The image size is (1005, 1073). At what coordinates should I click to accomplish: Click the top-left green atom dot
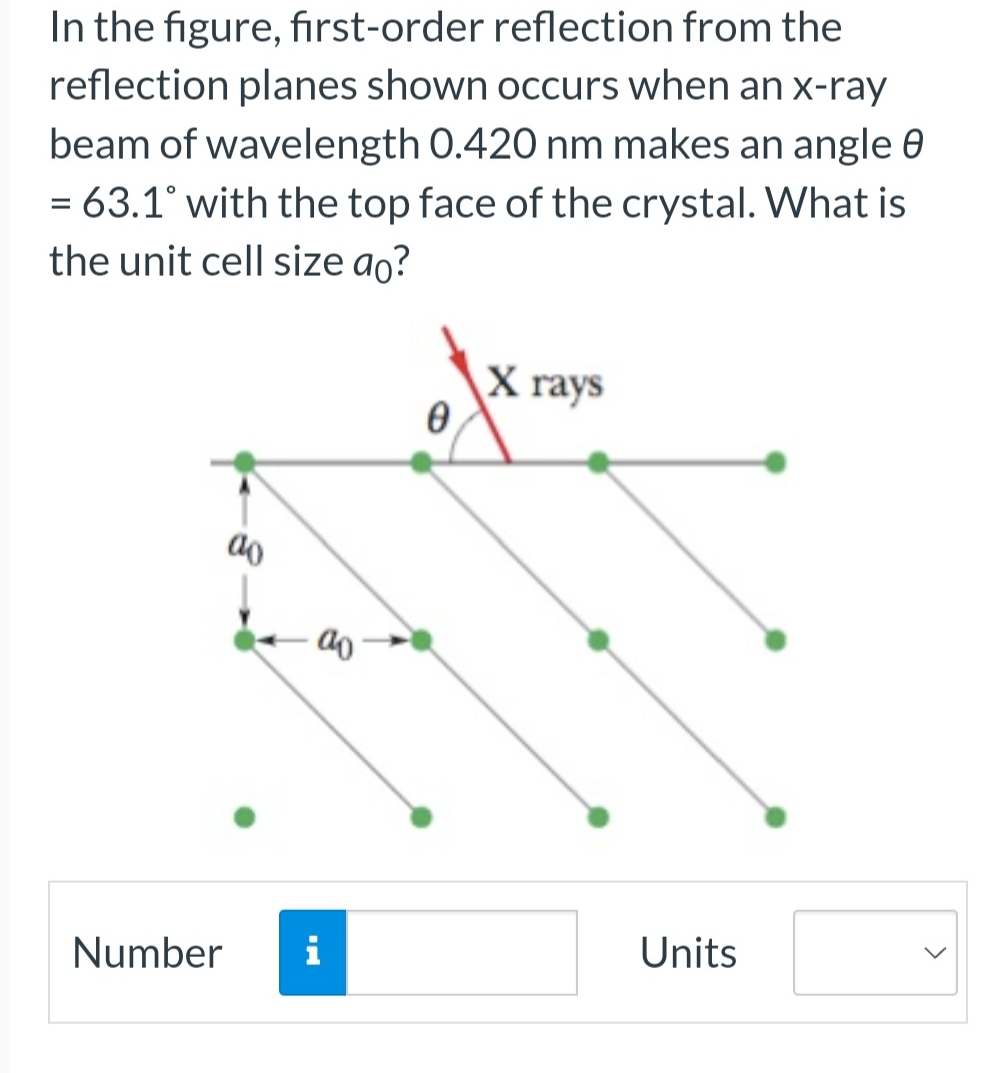[x=243, y=462]
